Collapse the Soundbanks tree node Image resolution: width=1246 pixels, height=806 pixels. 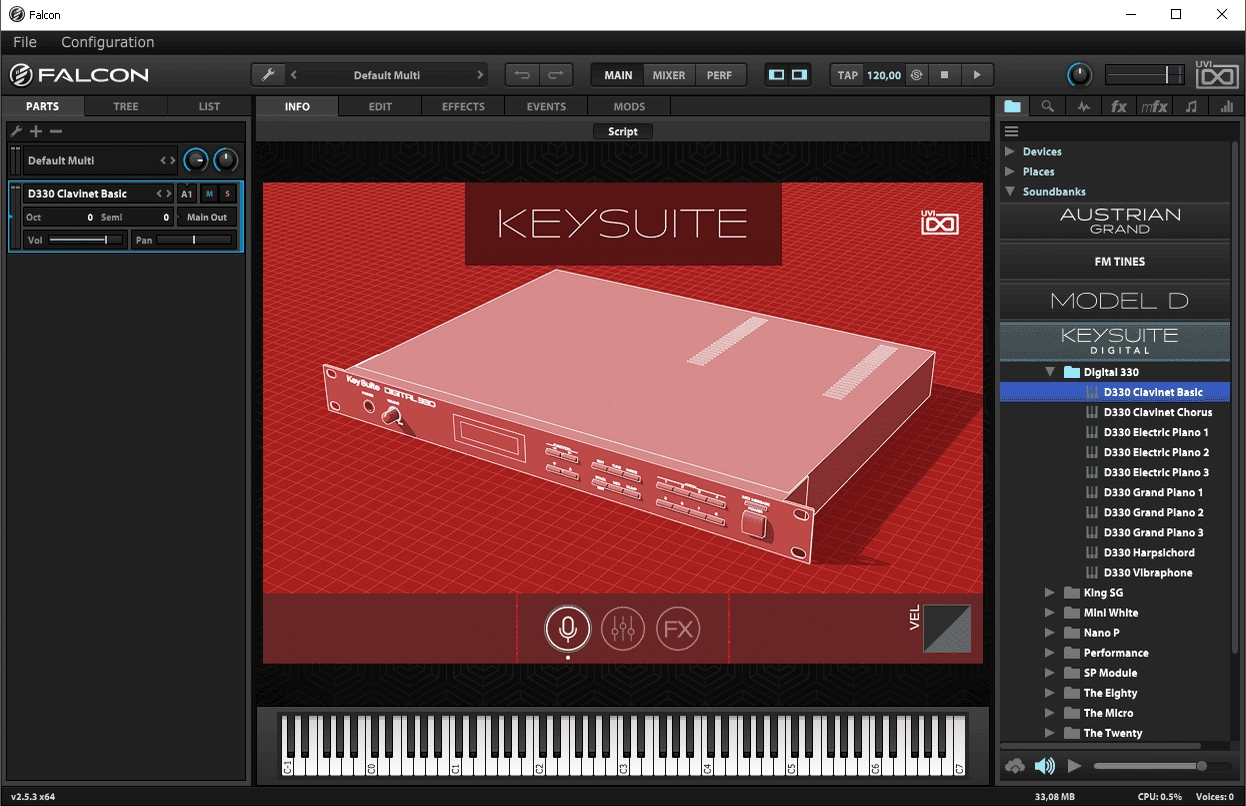1010,192
